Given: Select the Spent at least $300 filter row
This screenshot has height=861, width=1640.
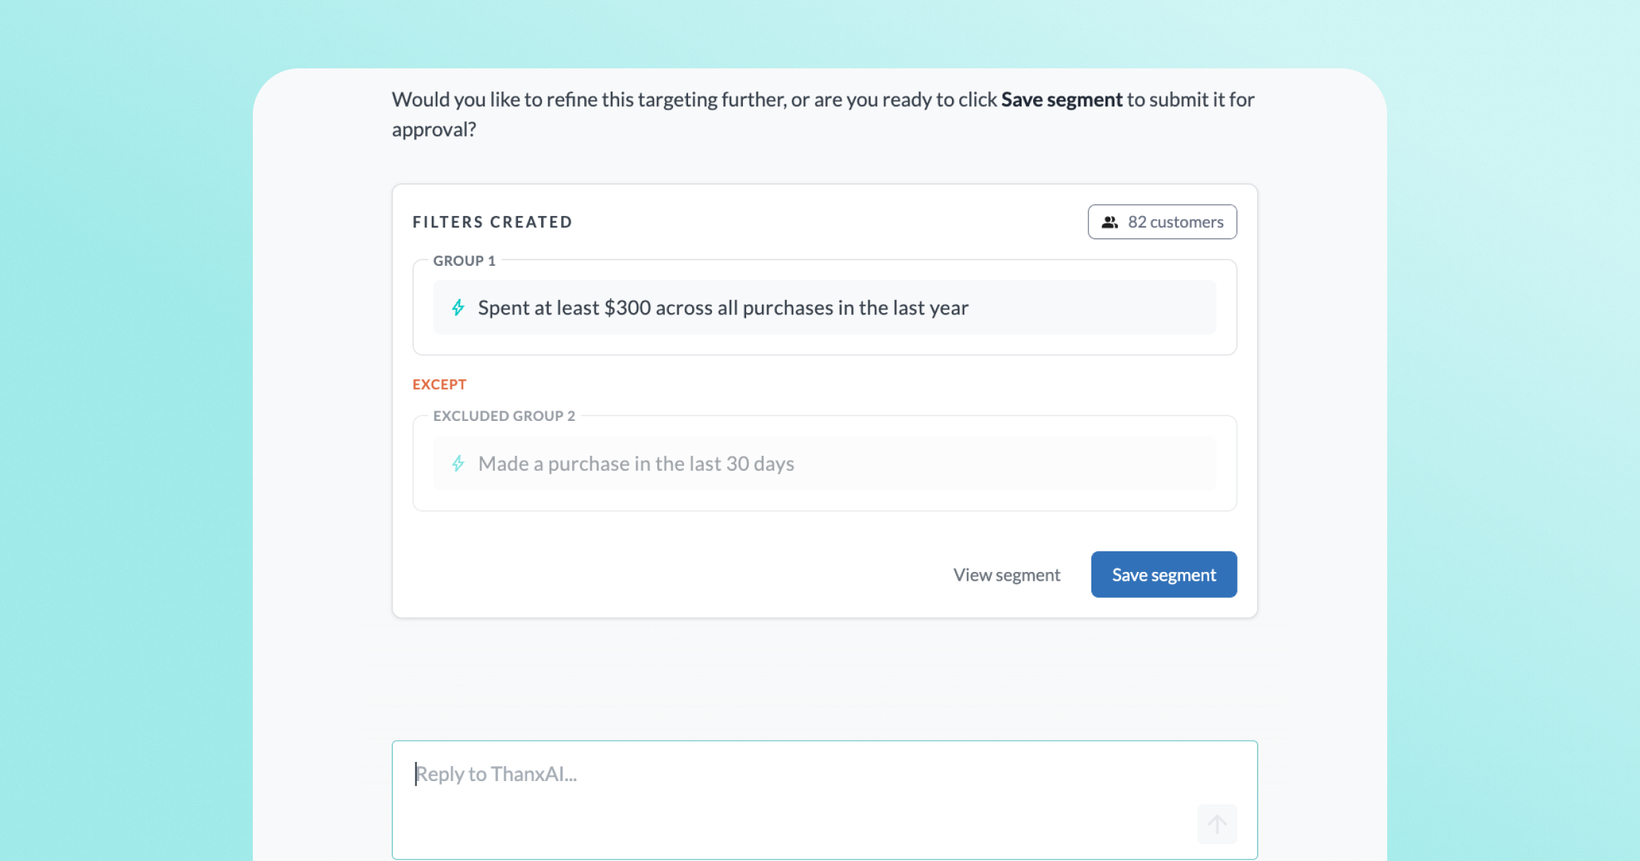Looking at the screenshot, I should tap(825, 308).
